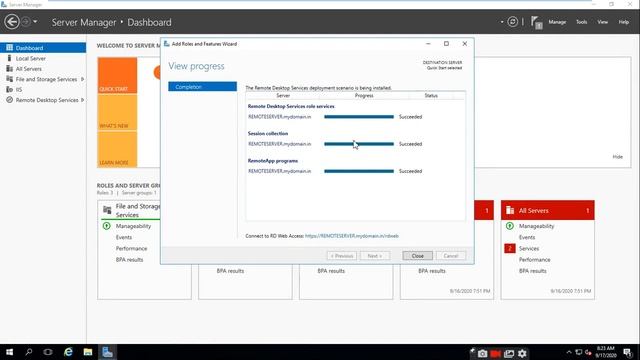640x360 pixels.
Task: Select the Completion step in wizard
Action: coord(202,87)
